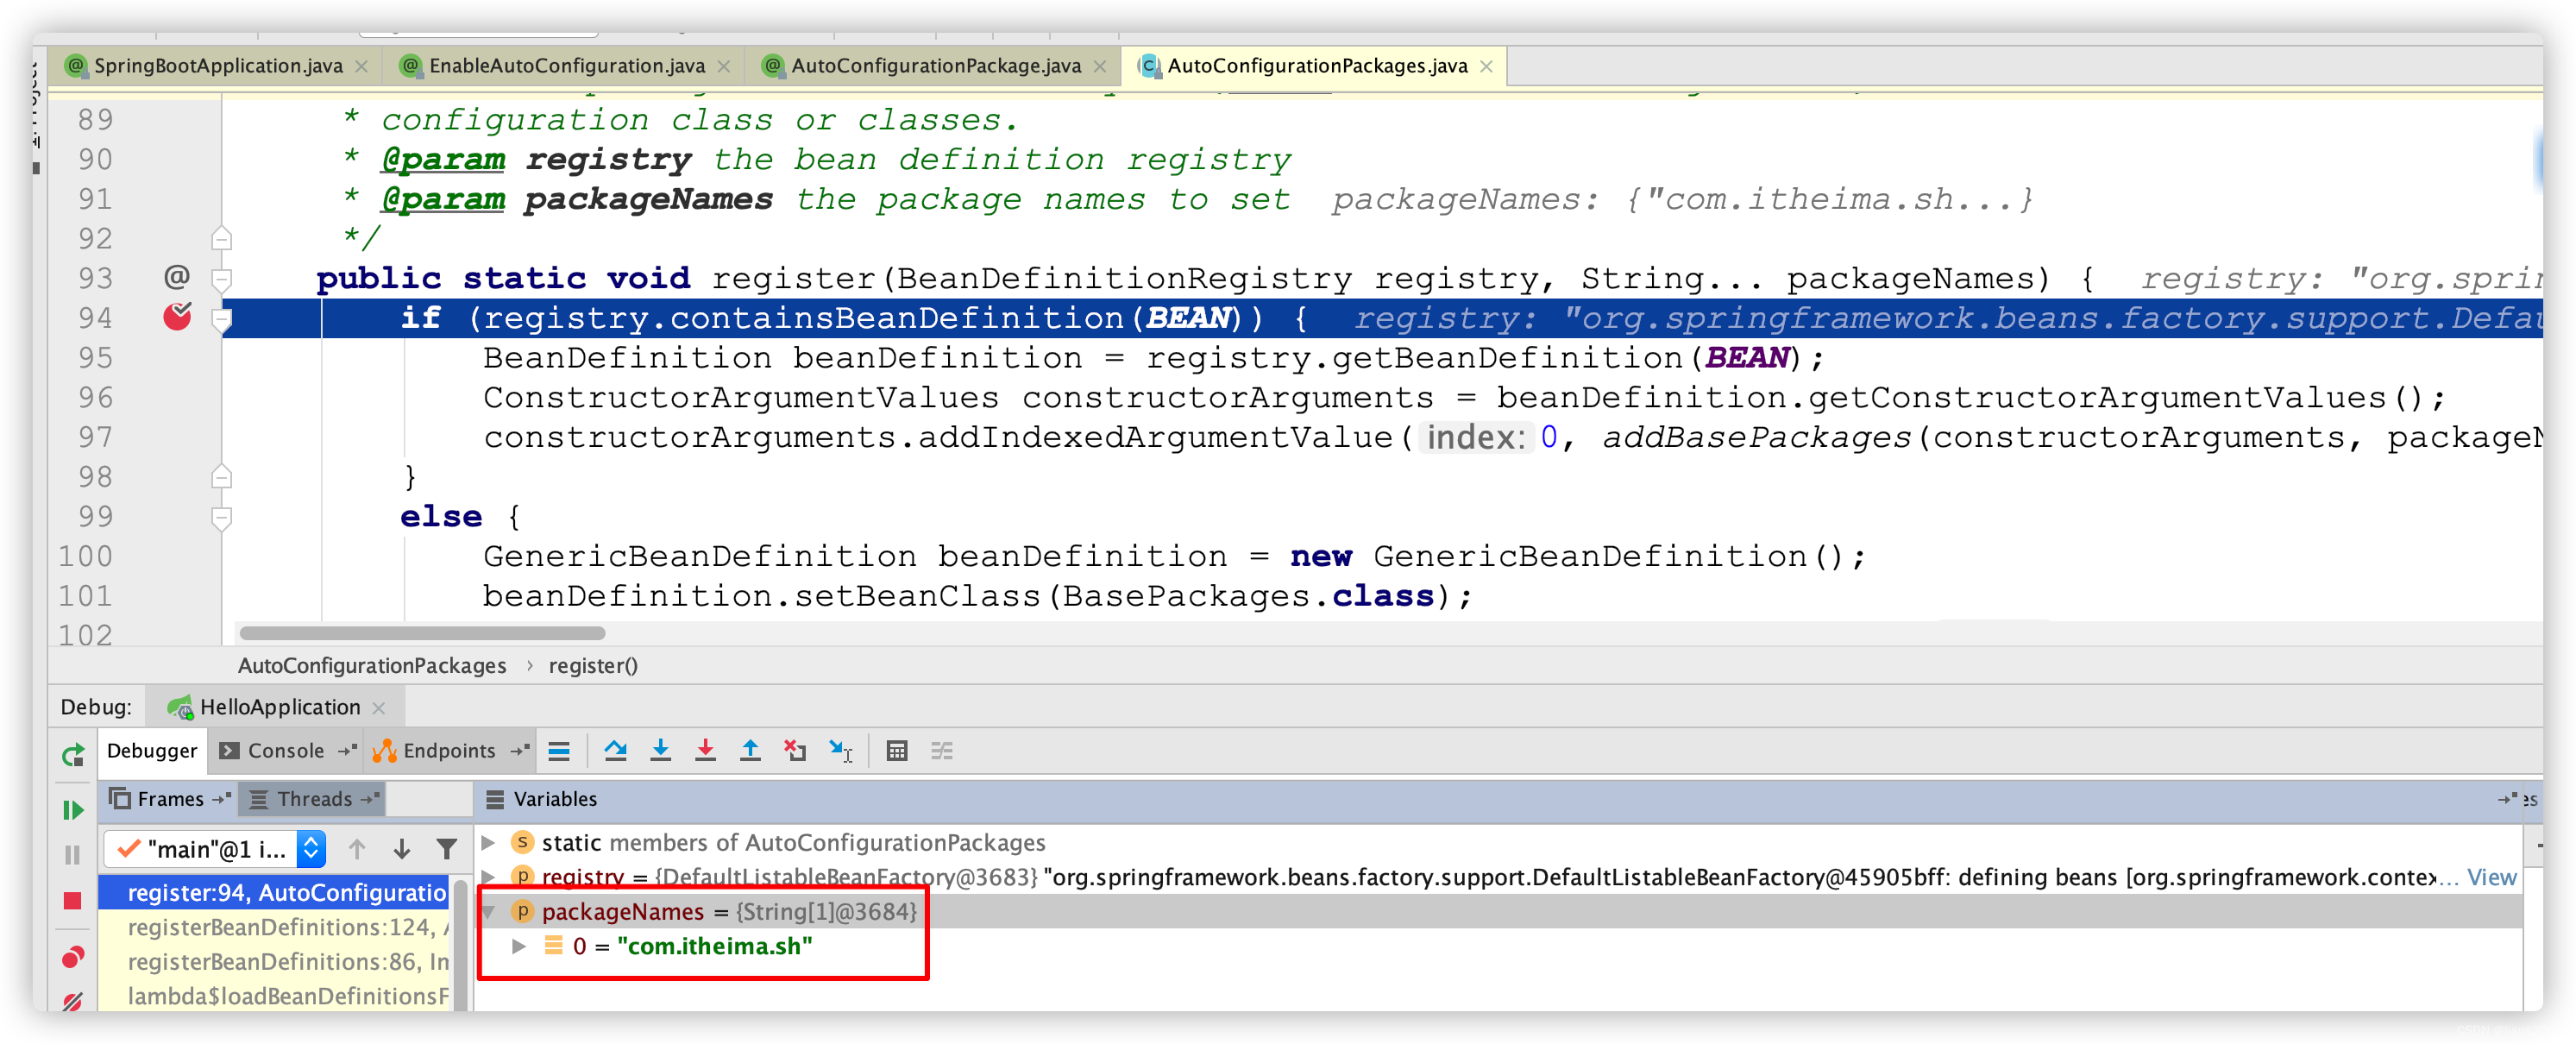Stop the debug session with red square
Image resolution: width=2576 pixels, height=1044 pixels.
click(73, 901)
